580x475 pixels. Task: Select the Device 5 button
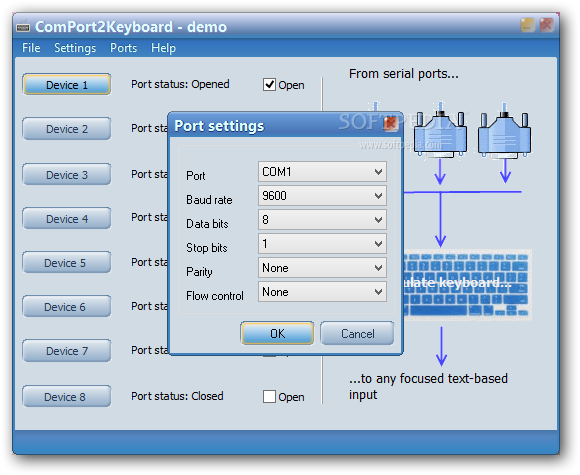tap(67, 263)
